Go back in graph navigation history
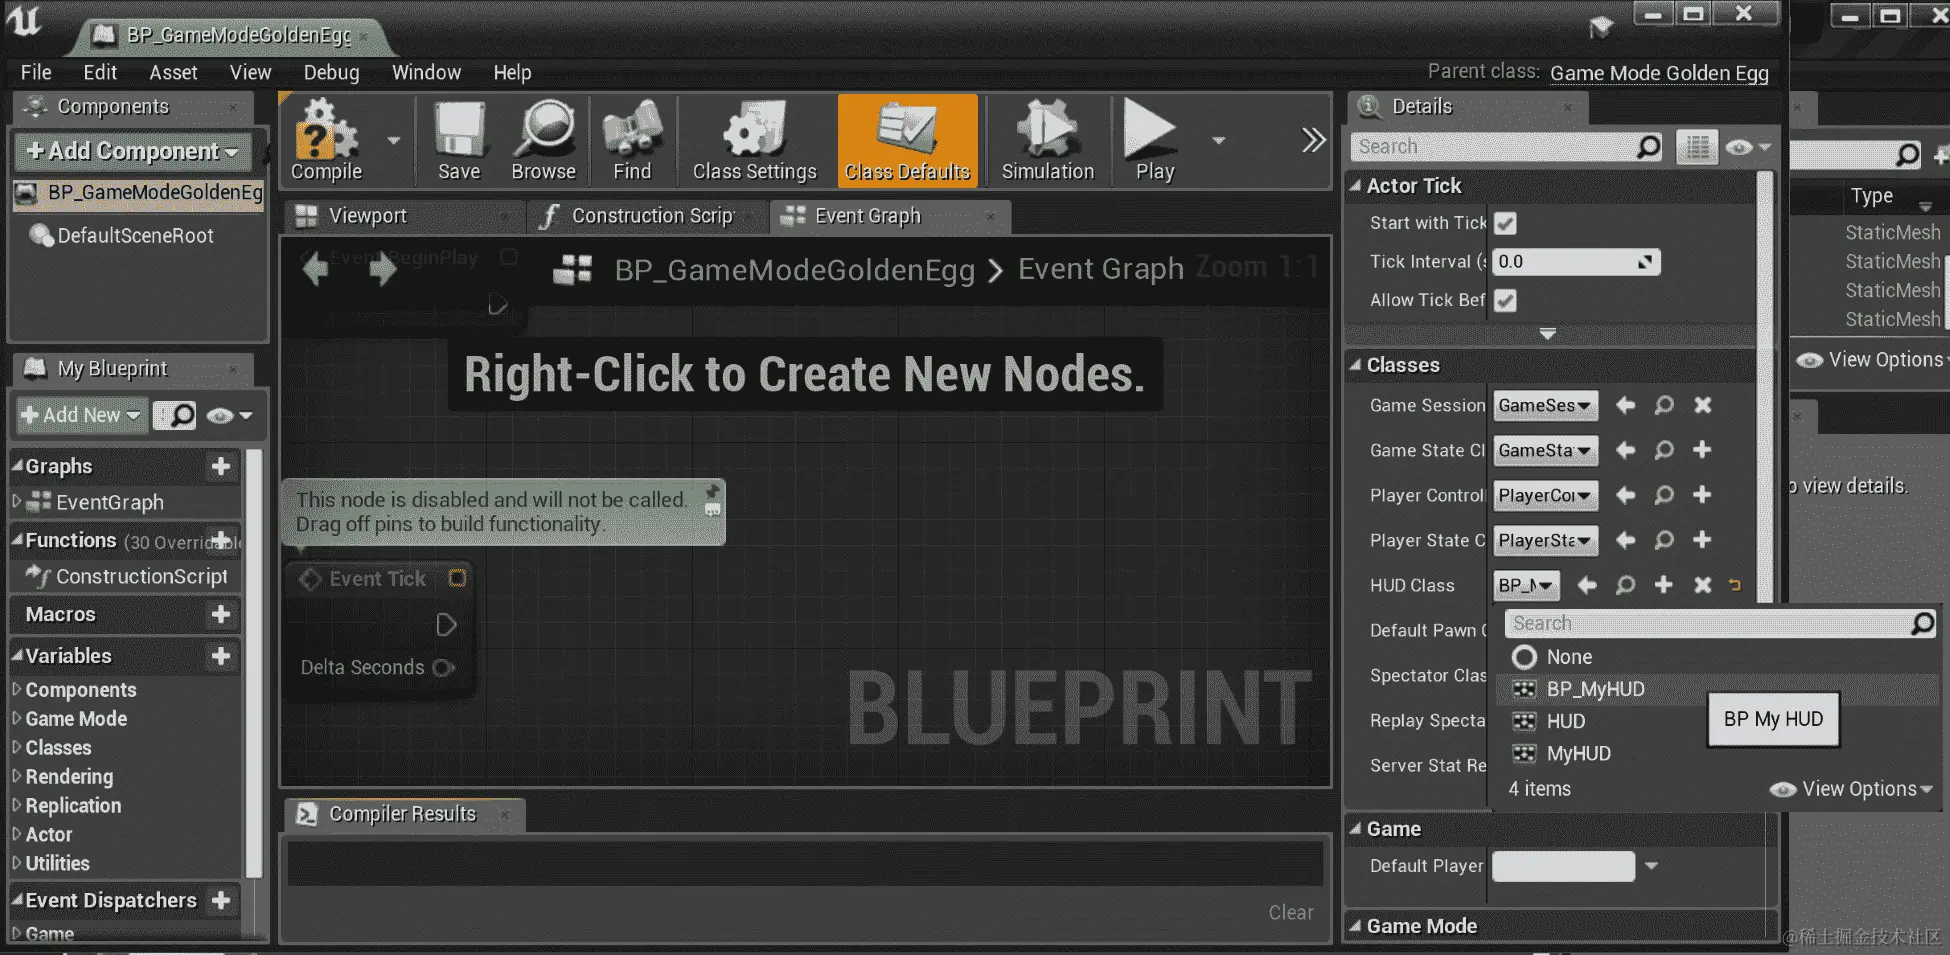The height and width of the screenshot is (955, 1950). pos(316,269)
